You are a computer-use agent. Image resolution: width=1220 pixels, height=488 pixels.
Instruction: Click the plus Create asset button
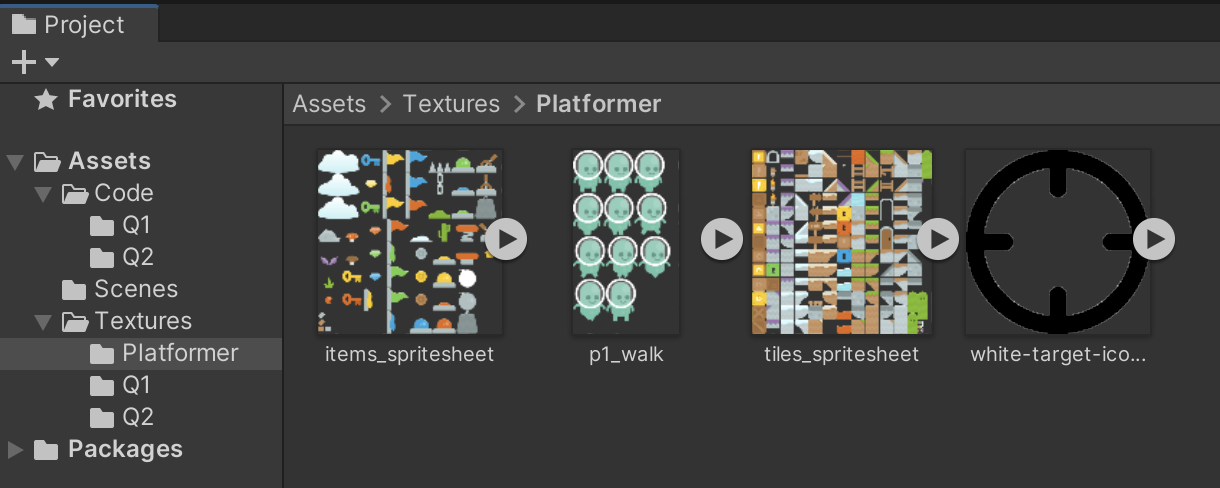(x=24, y=62)
